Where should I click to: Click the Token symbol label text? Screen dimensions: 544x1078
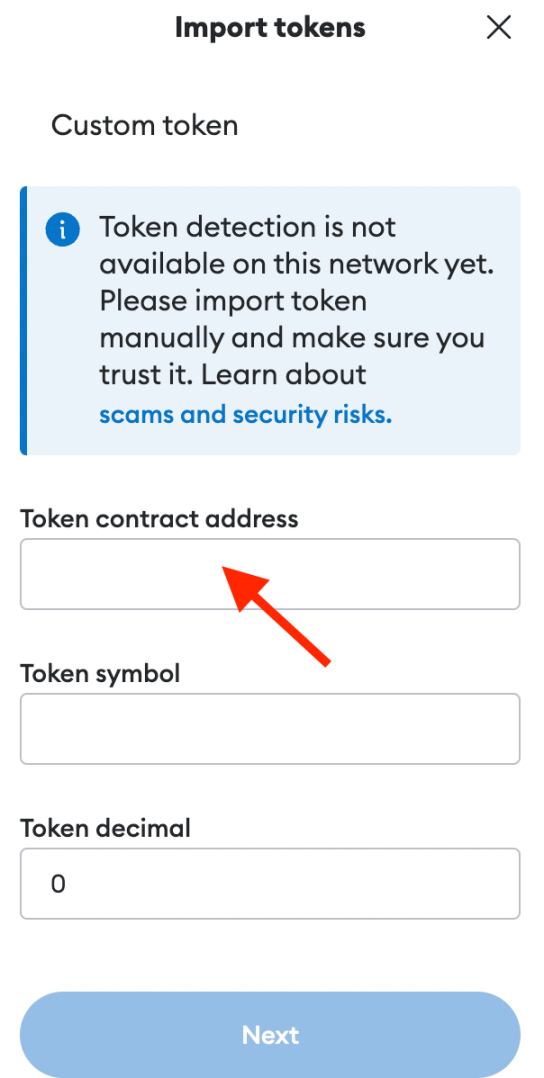tap(100, 673)
